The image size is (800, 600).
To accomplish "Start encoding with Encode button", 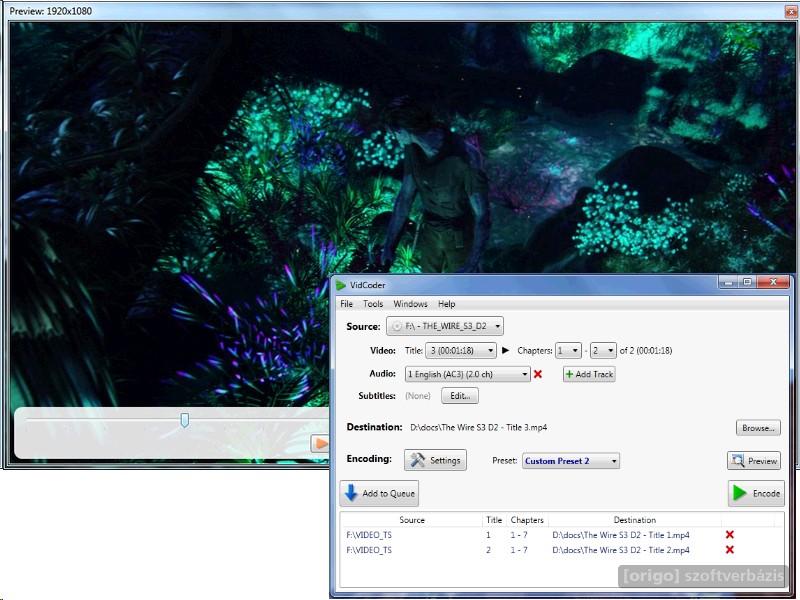I will point(756,493).
